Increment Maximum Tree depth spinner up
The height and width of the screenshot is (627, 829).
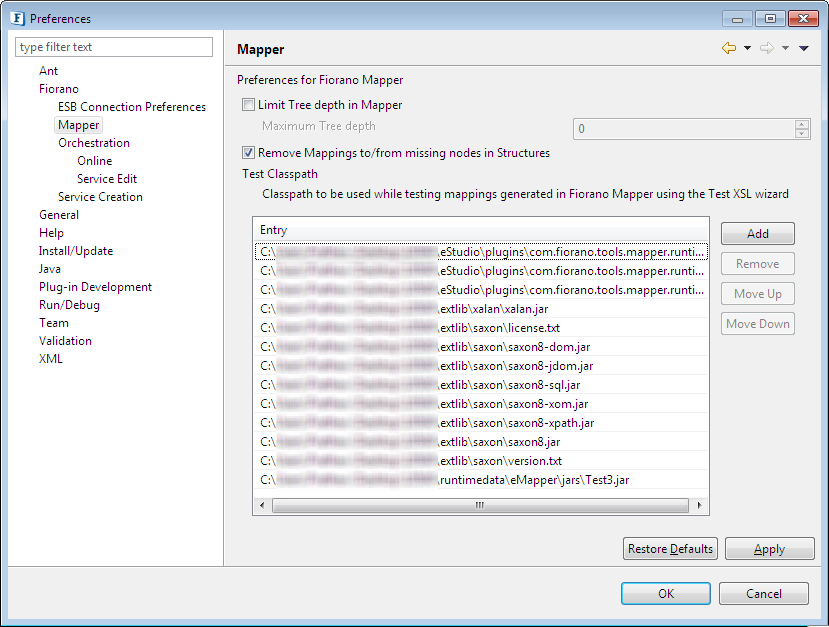(x=801, y=125)
